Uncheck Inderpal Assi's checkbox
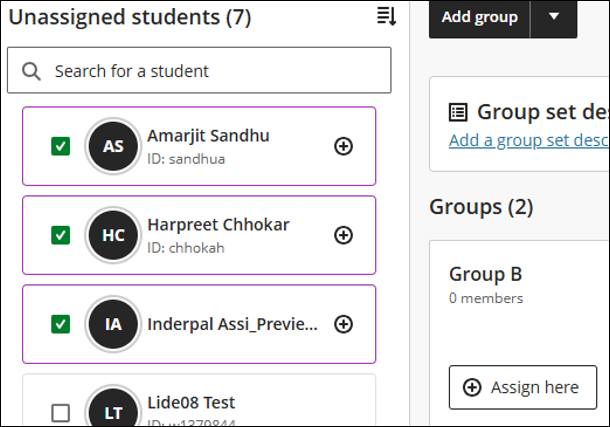This screenshot has height=427, width=610. pos(61,324)
